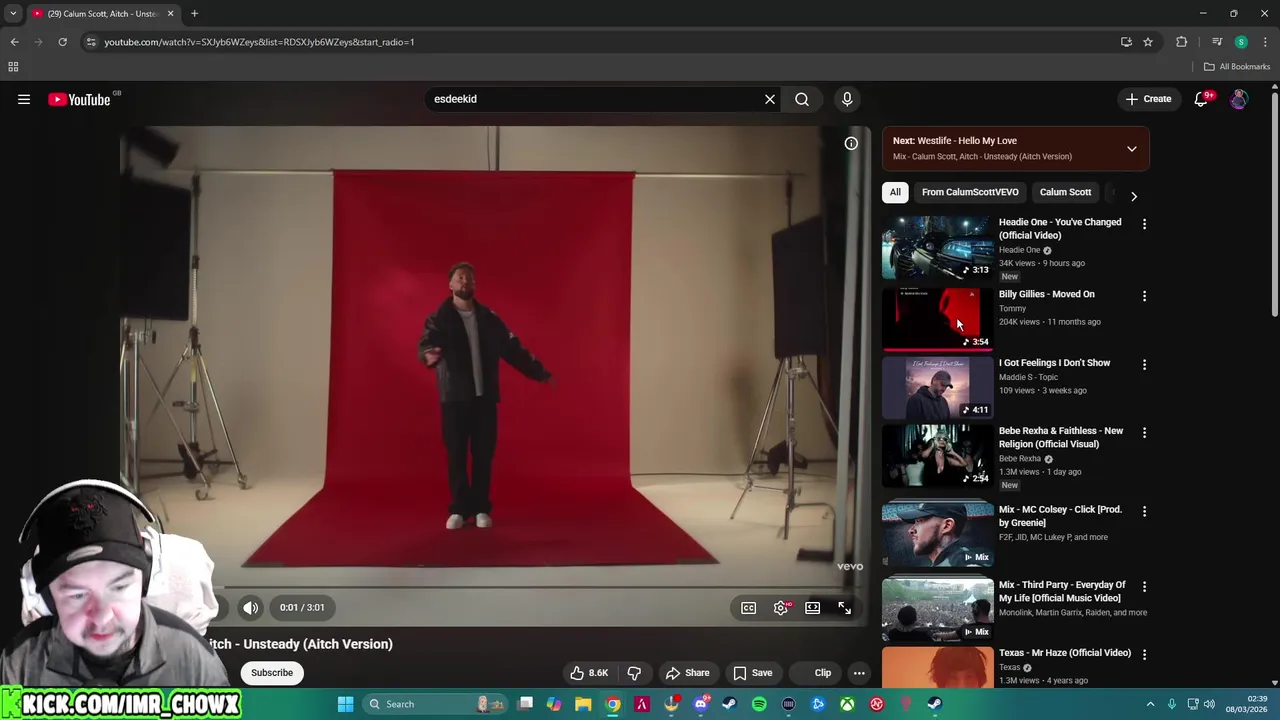Go back in Chrome
Image resolution: width=1280 pixels, height=720 pixels.
coord(14,42)
